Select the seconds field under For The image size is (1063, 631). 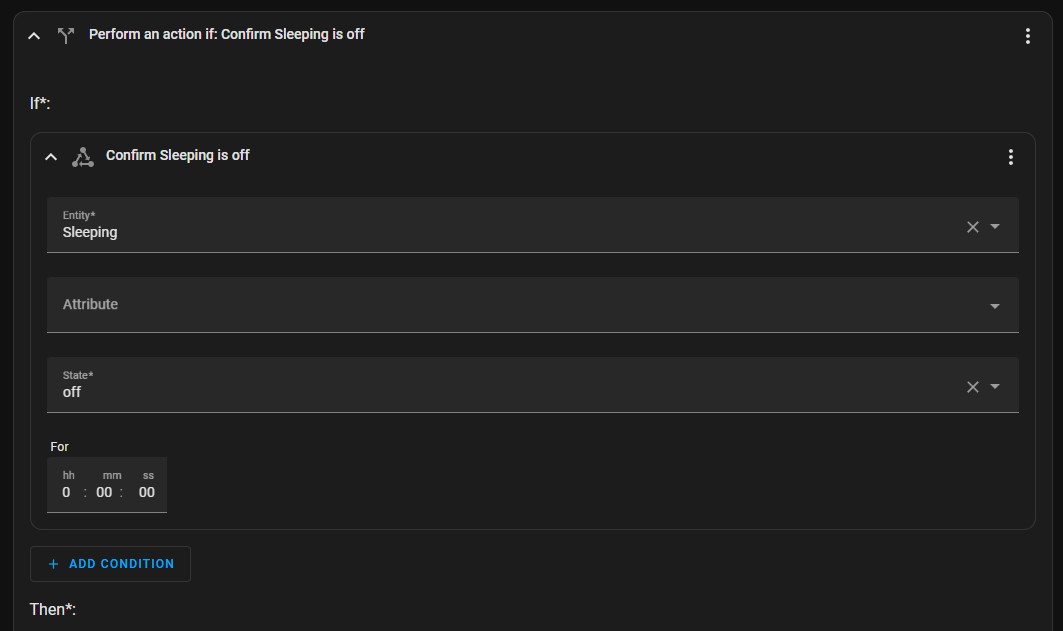coord(147,492)
